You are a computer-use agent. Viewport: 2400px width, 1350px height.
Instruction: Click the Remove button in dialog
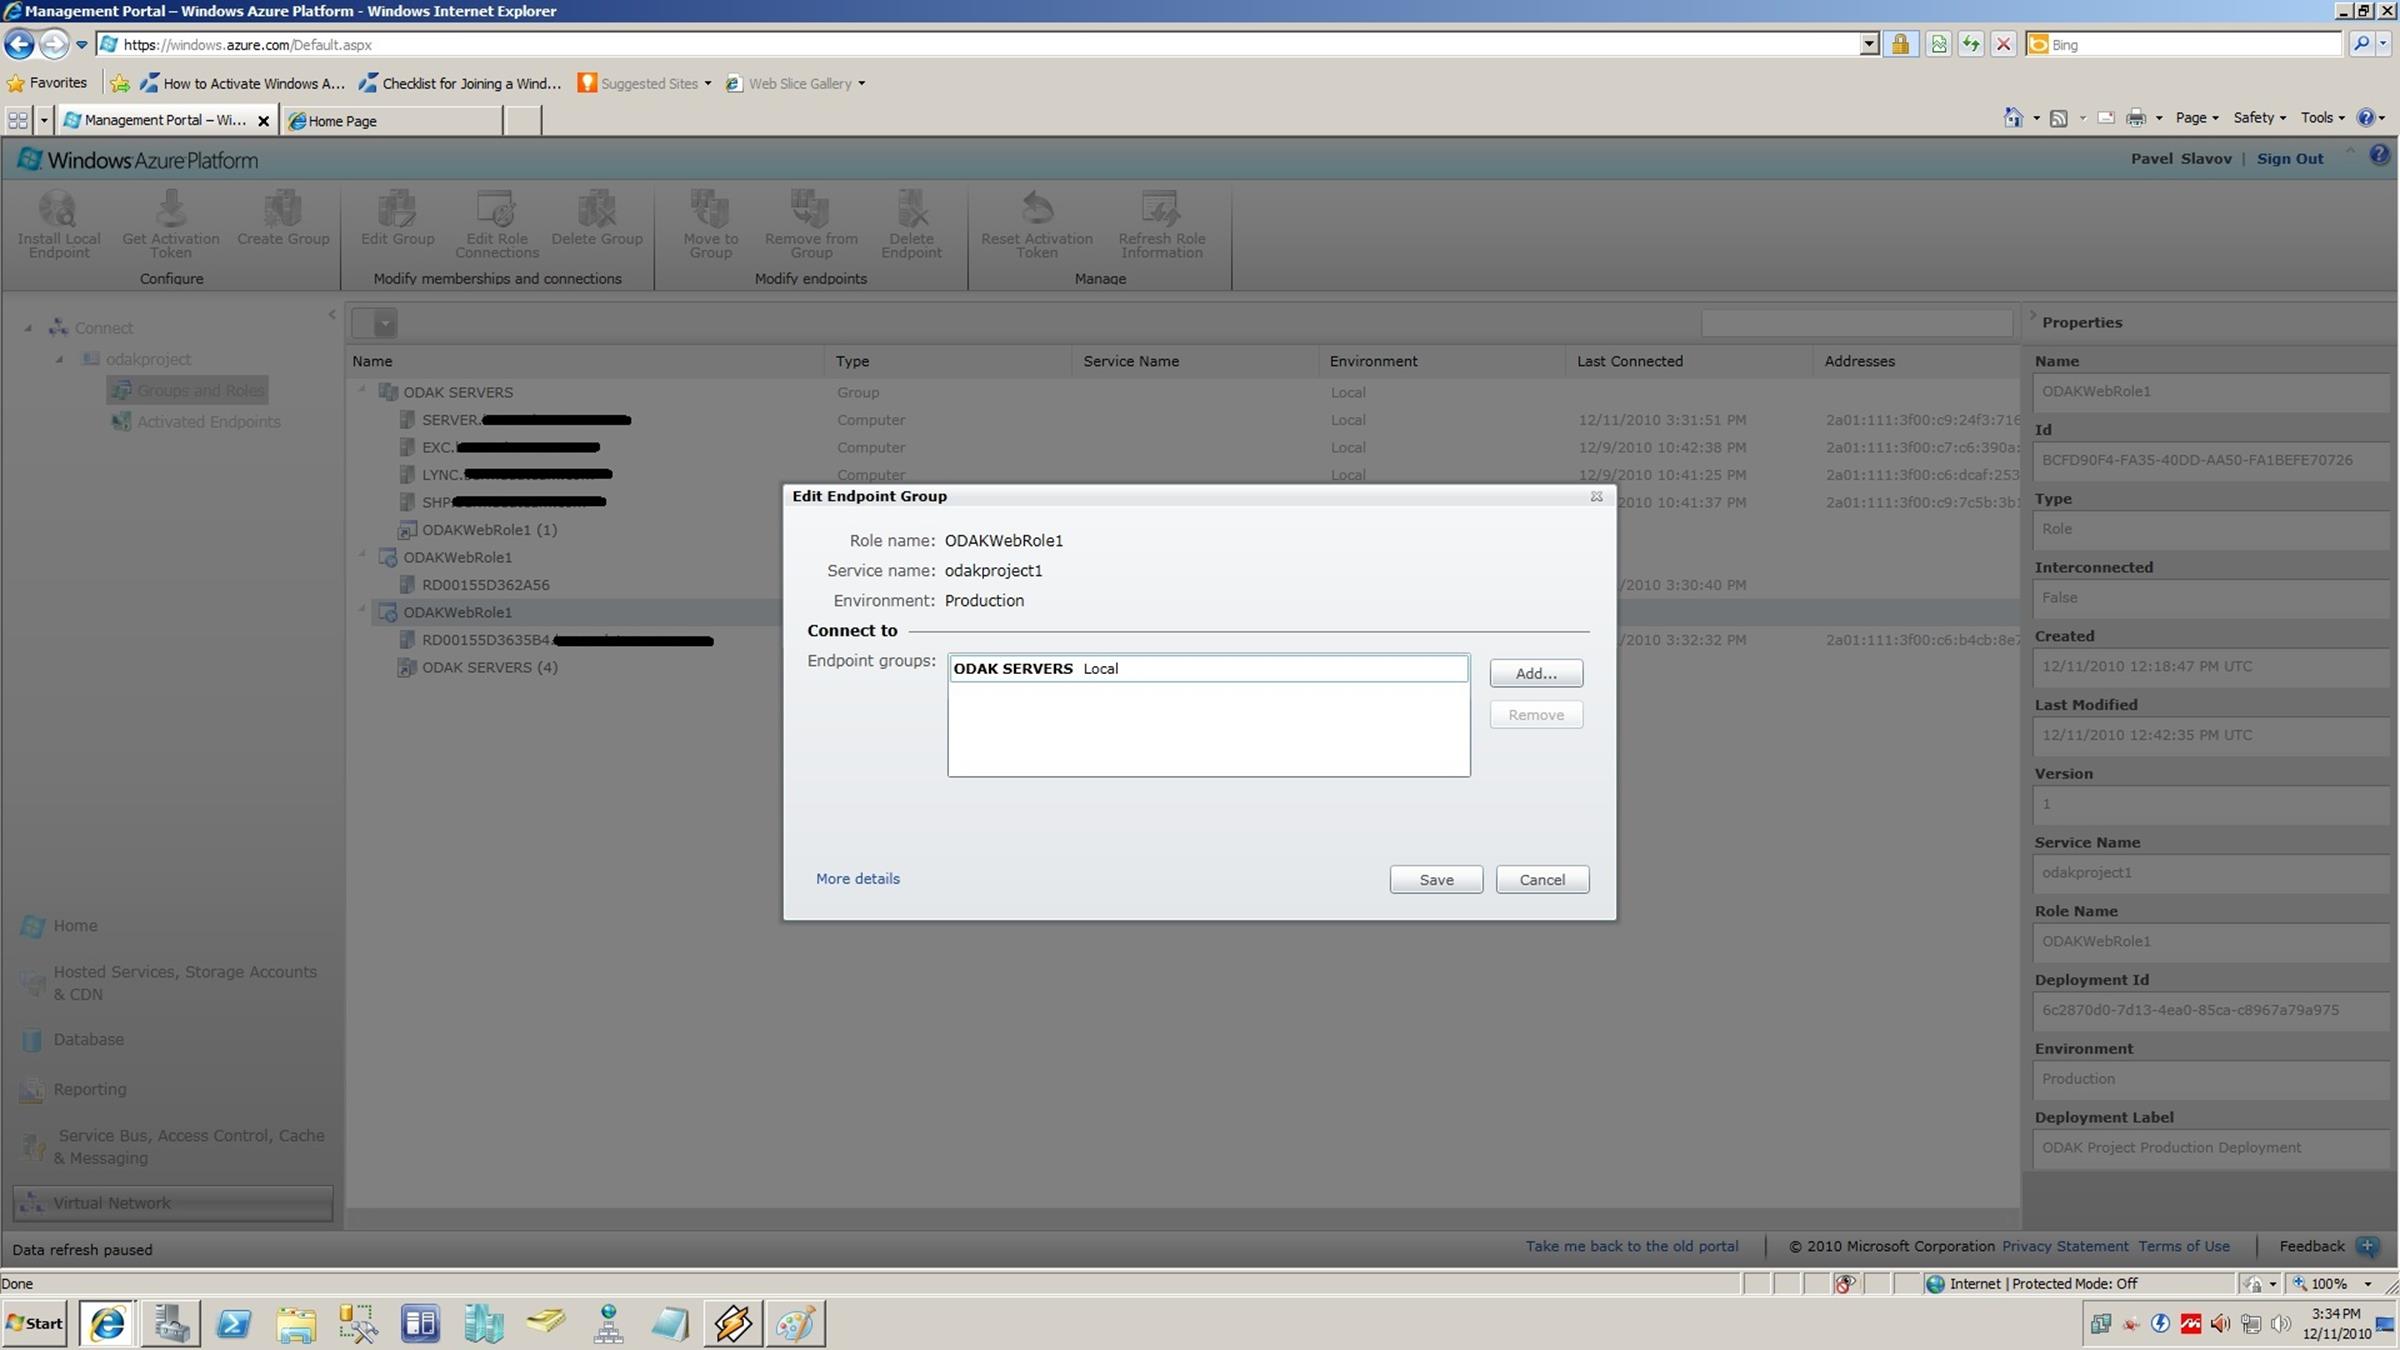pos(1536,715)
